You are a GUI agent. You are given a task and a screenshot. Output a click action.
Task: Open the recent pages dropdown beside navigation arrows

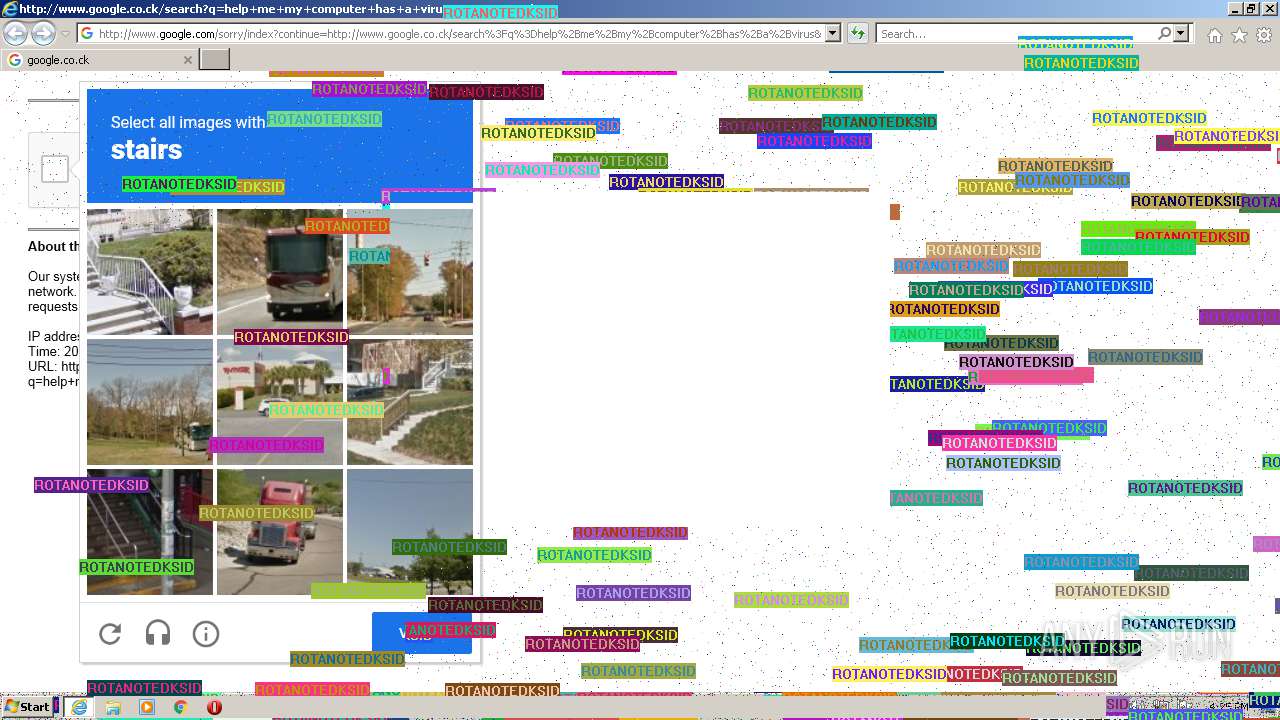point(65,34)
